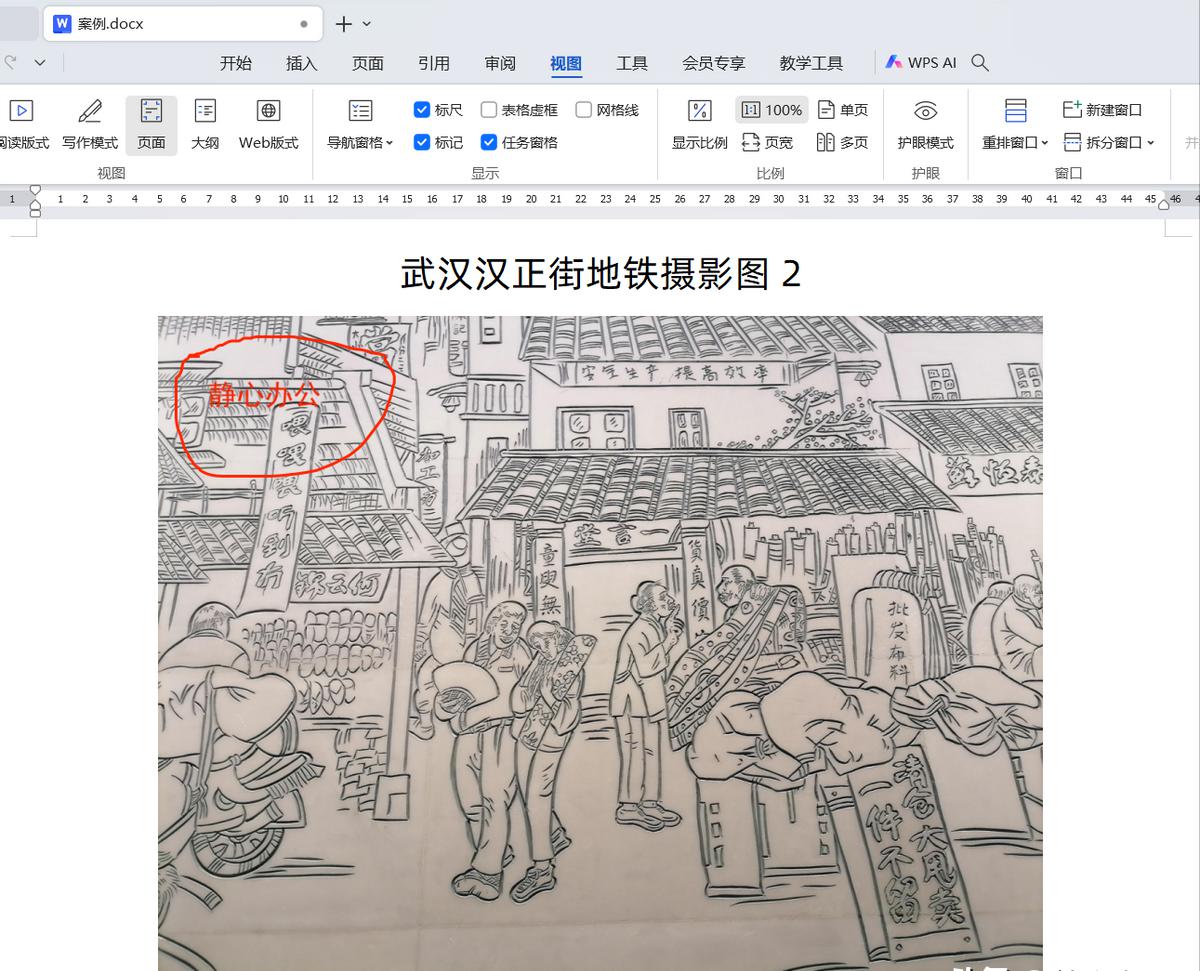Viewport: 1200px width, 971px height.
Task: Open the 开始 Home ribbon tab
Action: click(236, 63)
